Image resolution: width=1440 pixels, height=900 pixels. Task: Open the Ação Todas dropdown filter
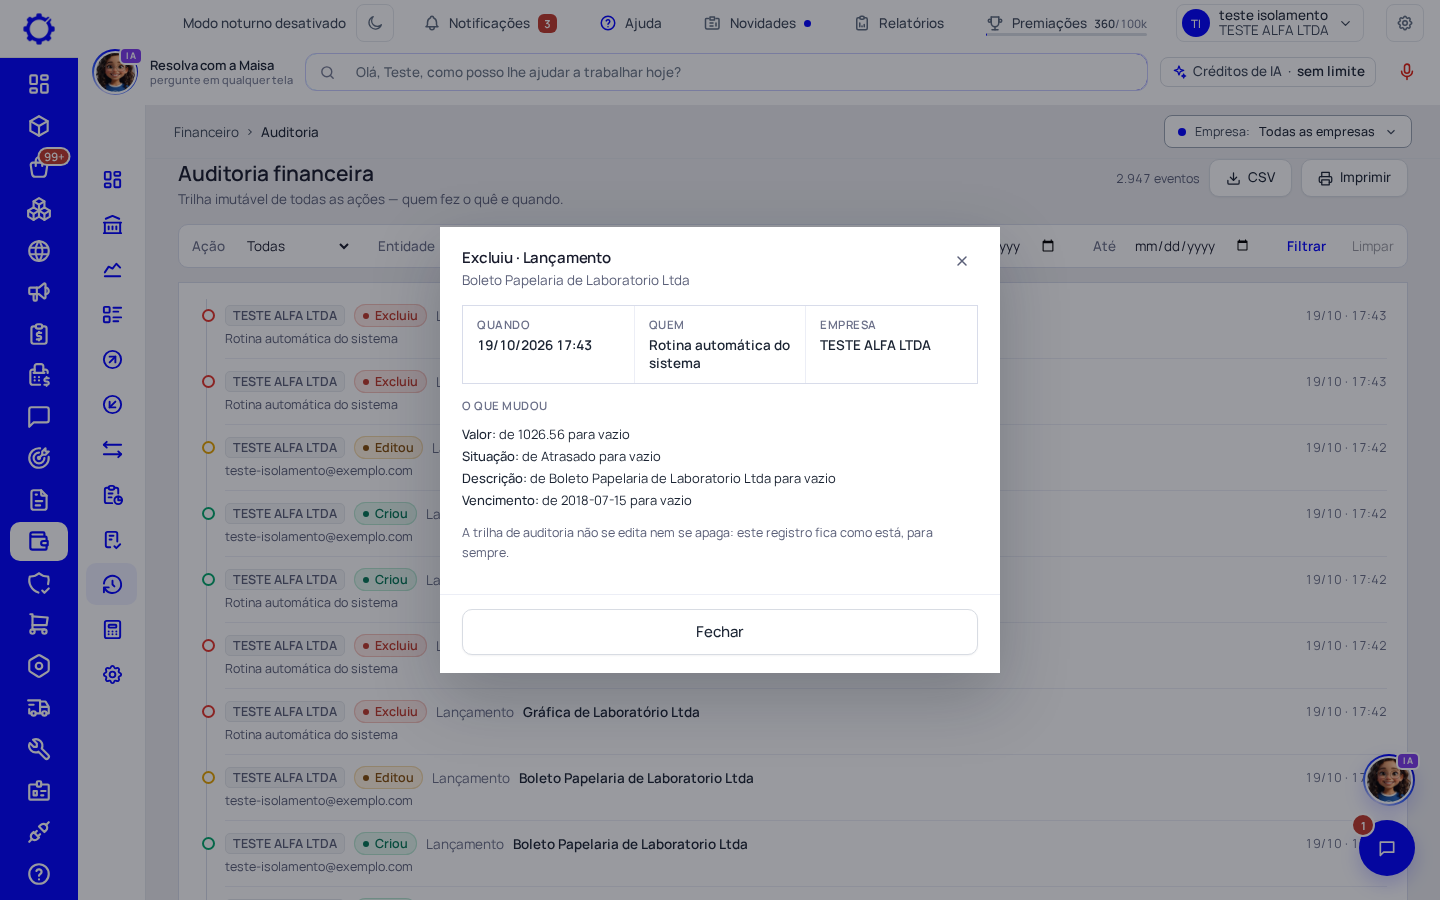(298, 246)
